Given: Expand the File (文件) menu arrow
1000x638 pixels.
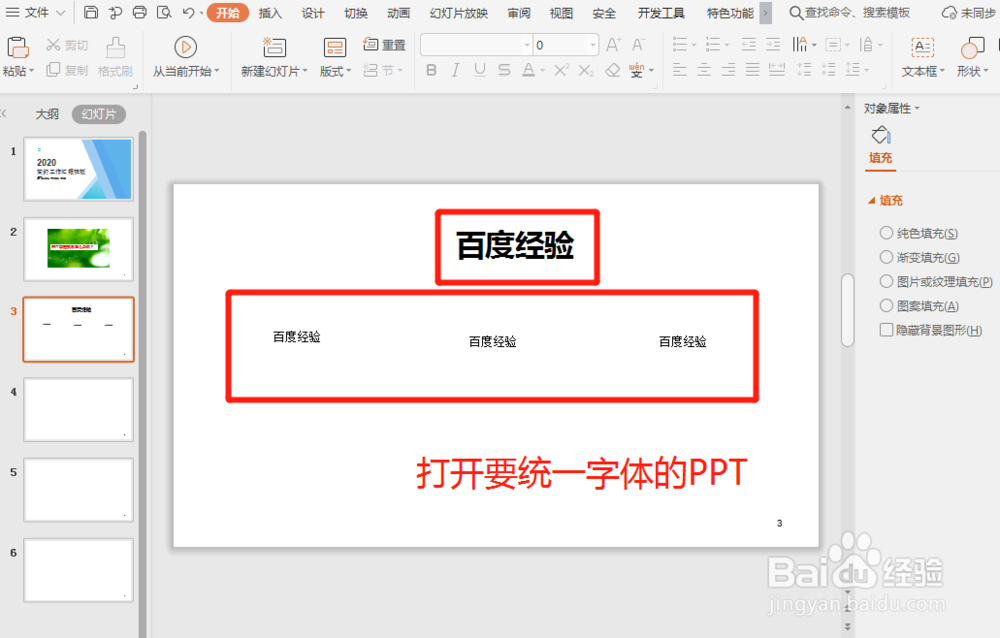Looking at the screenshot, I should click(x=61, y=12).
